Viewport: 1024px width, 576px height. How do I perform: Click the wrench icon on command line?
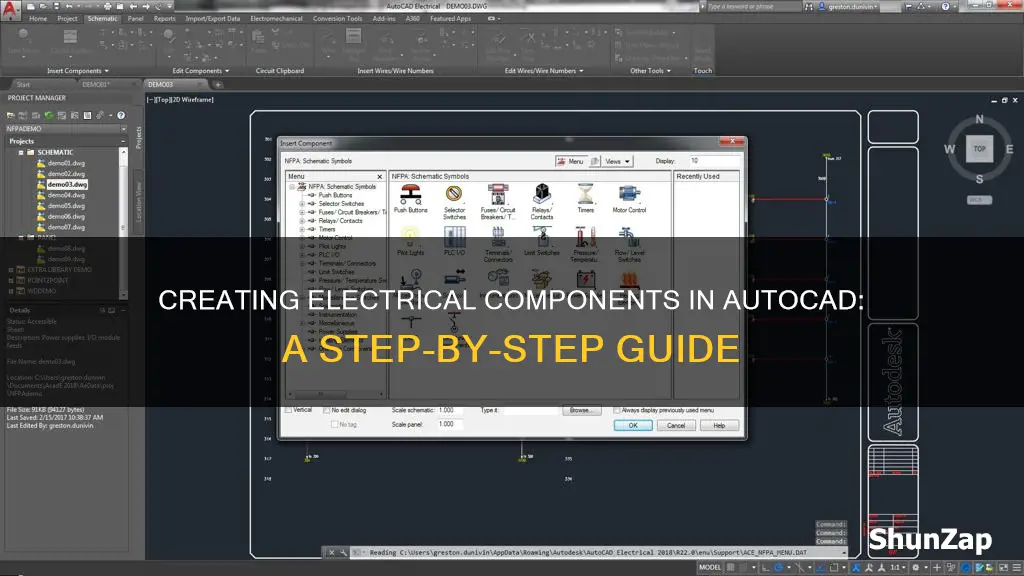click(x=344, y=552)
